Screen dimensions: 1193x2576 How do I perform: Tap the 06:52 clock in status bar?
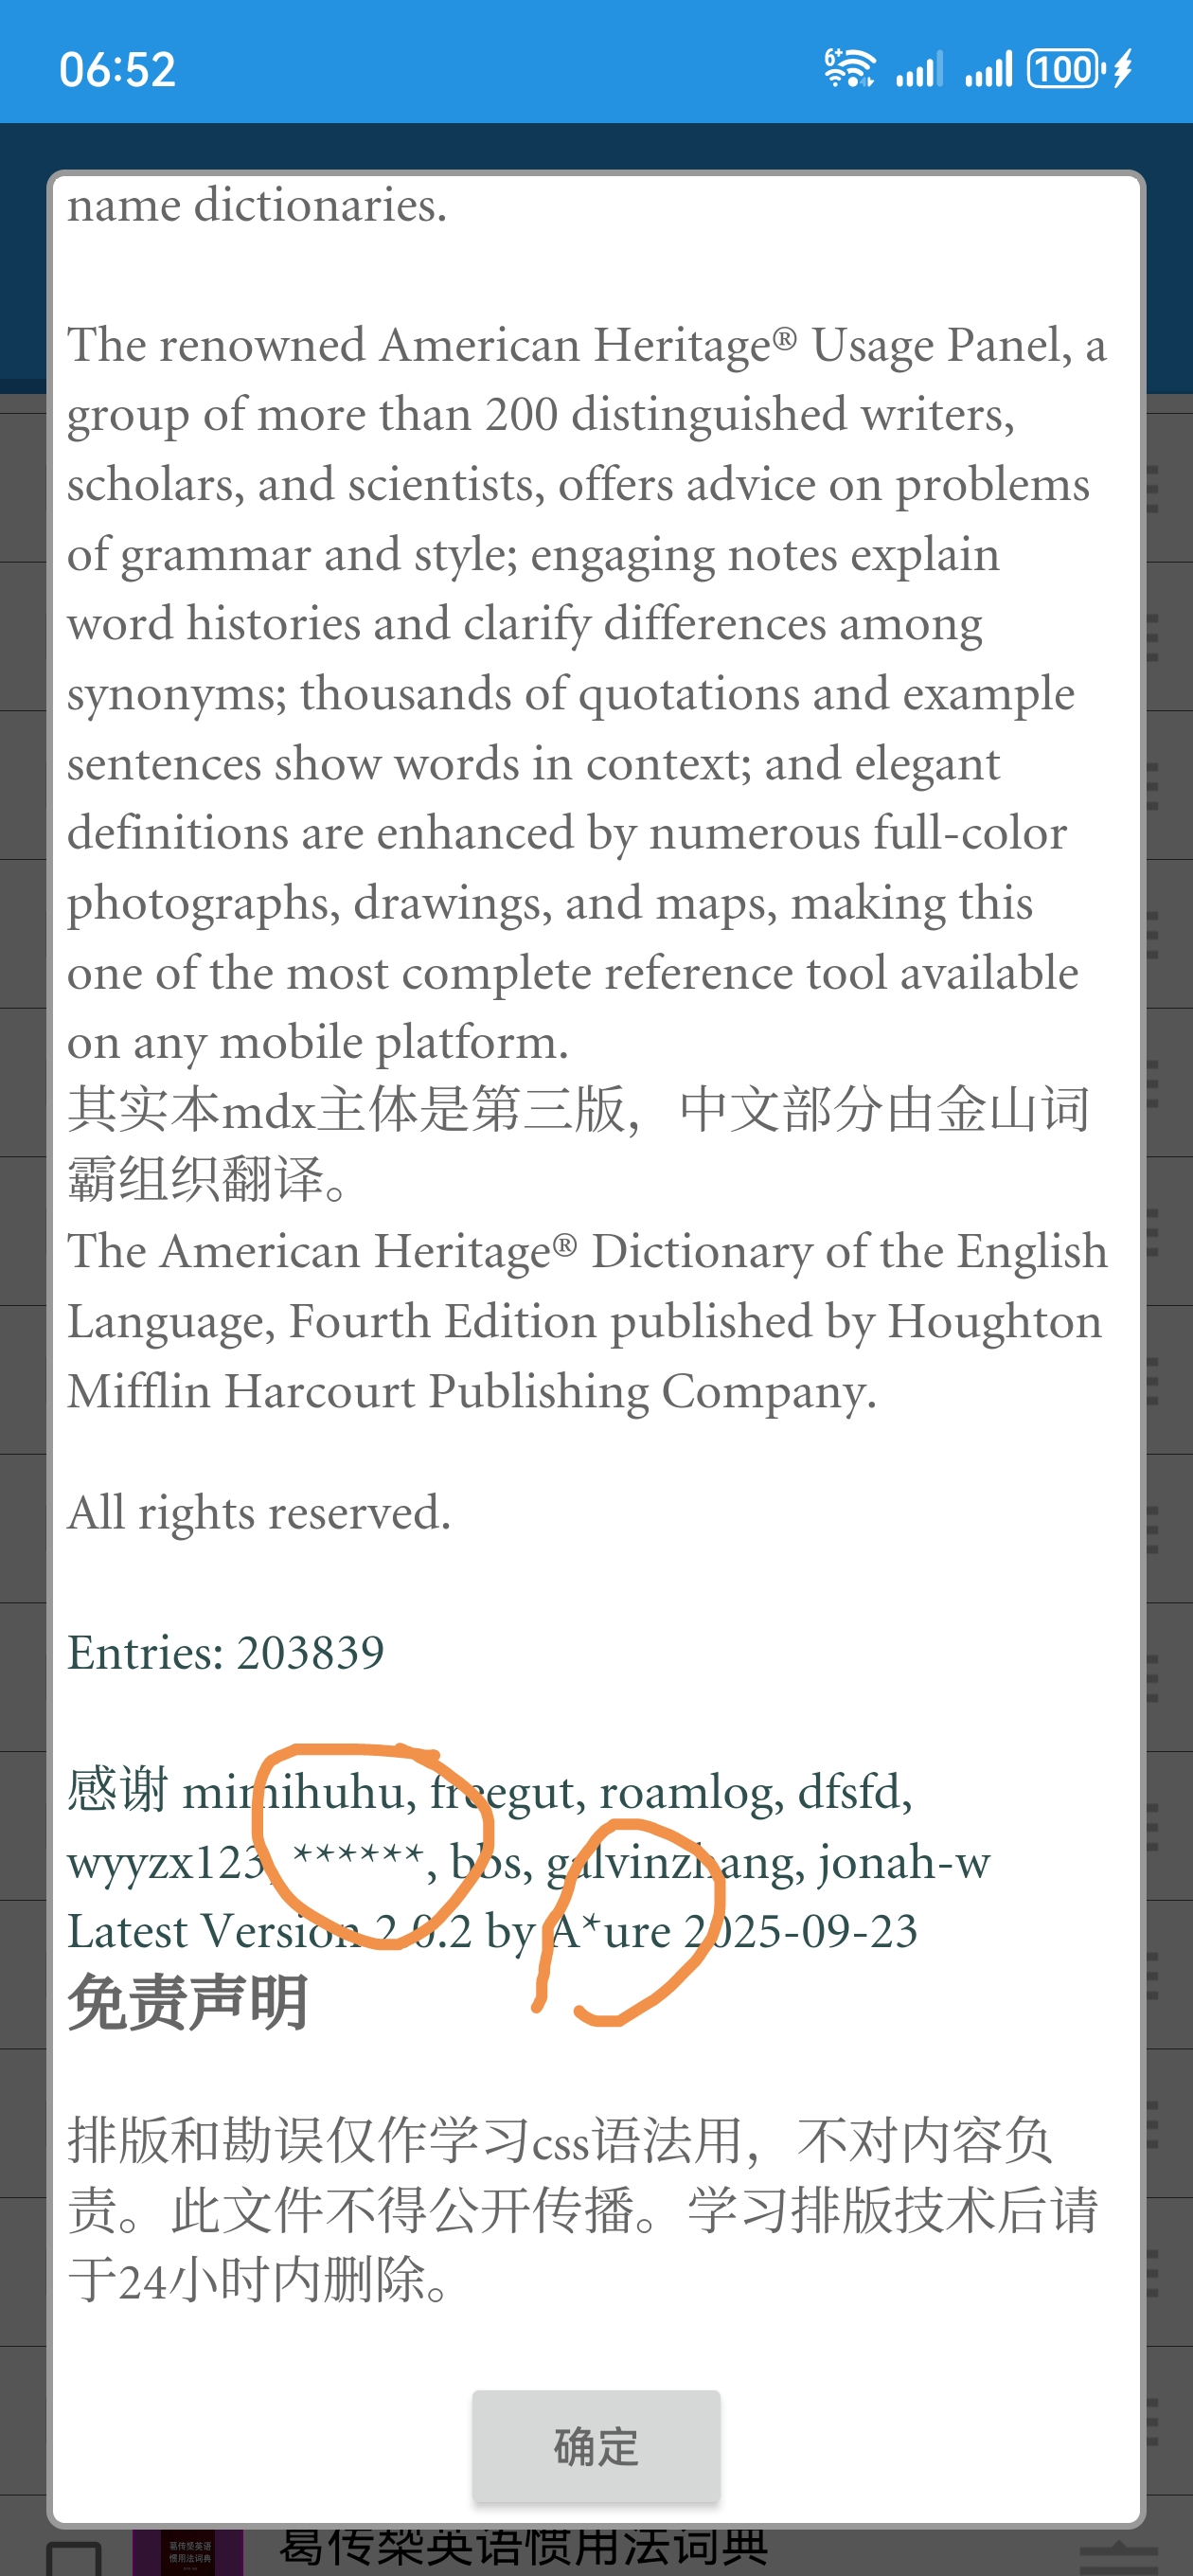tap(118, 70)
